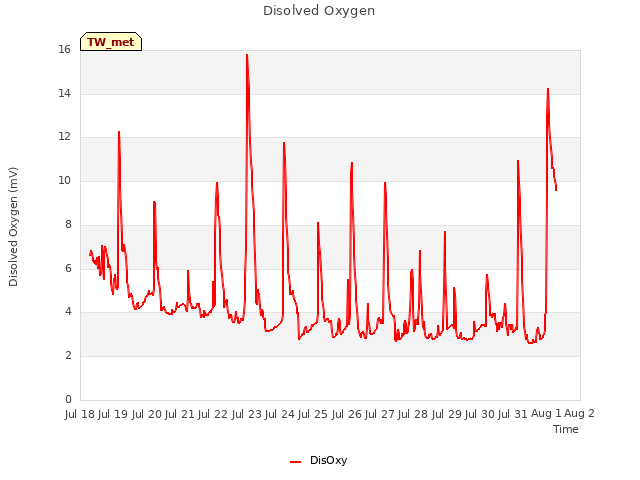Click the 'Aug 2' x-axis tick label
The height and width of the screenshot is (480, 640).
pyautogui.click(x=579, y=413)
